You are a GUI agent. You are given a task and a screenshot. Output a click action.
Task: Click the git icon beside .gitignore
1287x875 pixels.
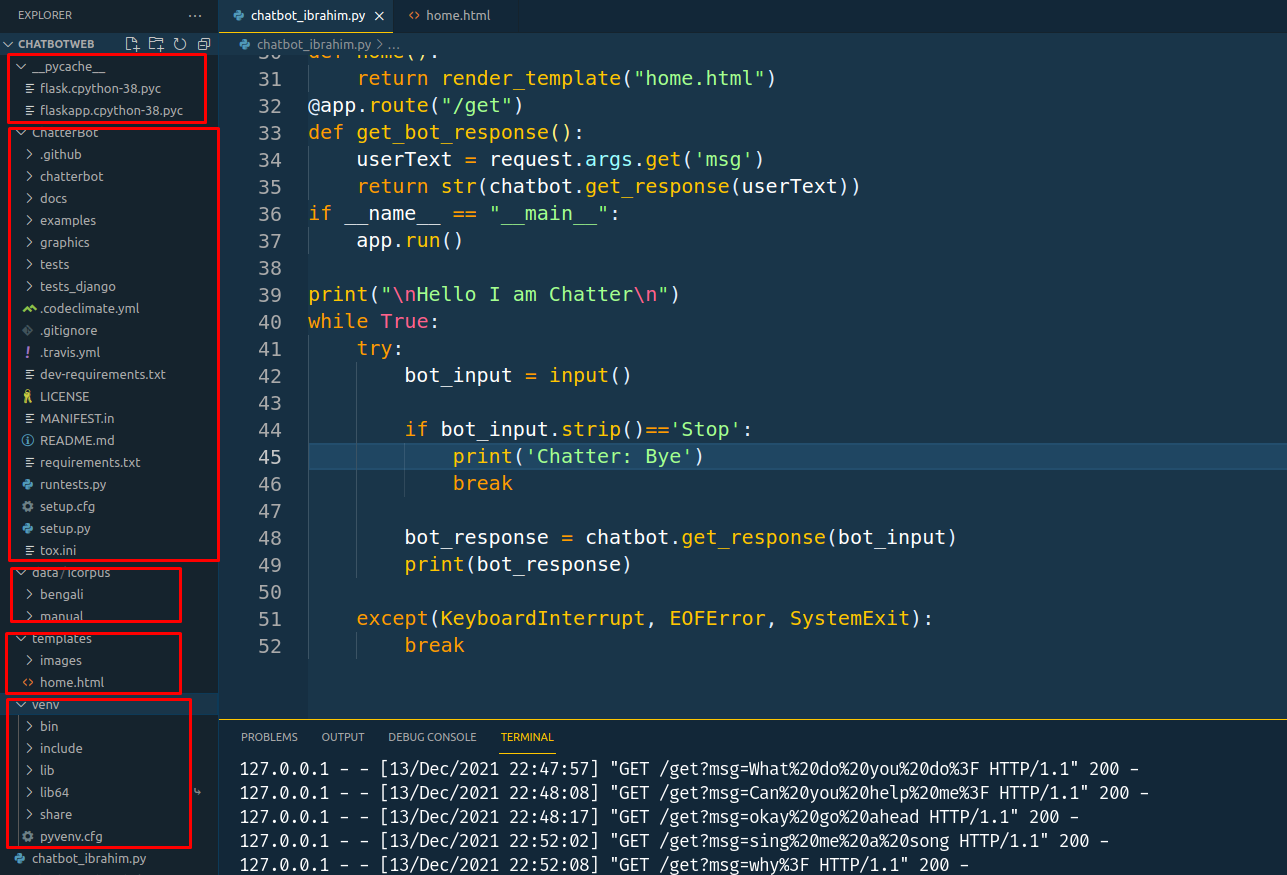click(x=28, y=330)
